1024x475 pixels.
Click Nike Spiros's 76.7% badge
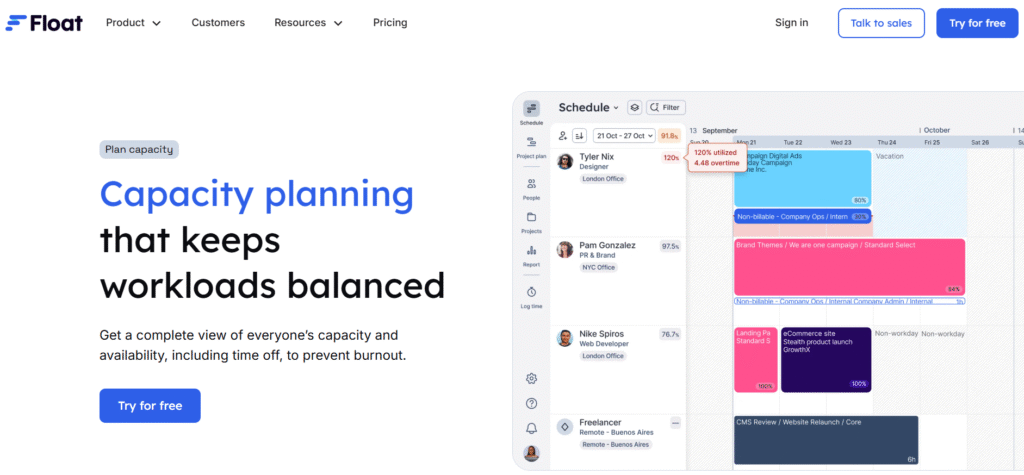(670, 335)
